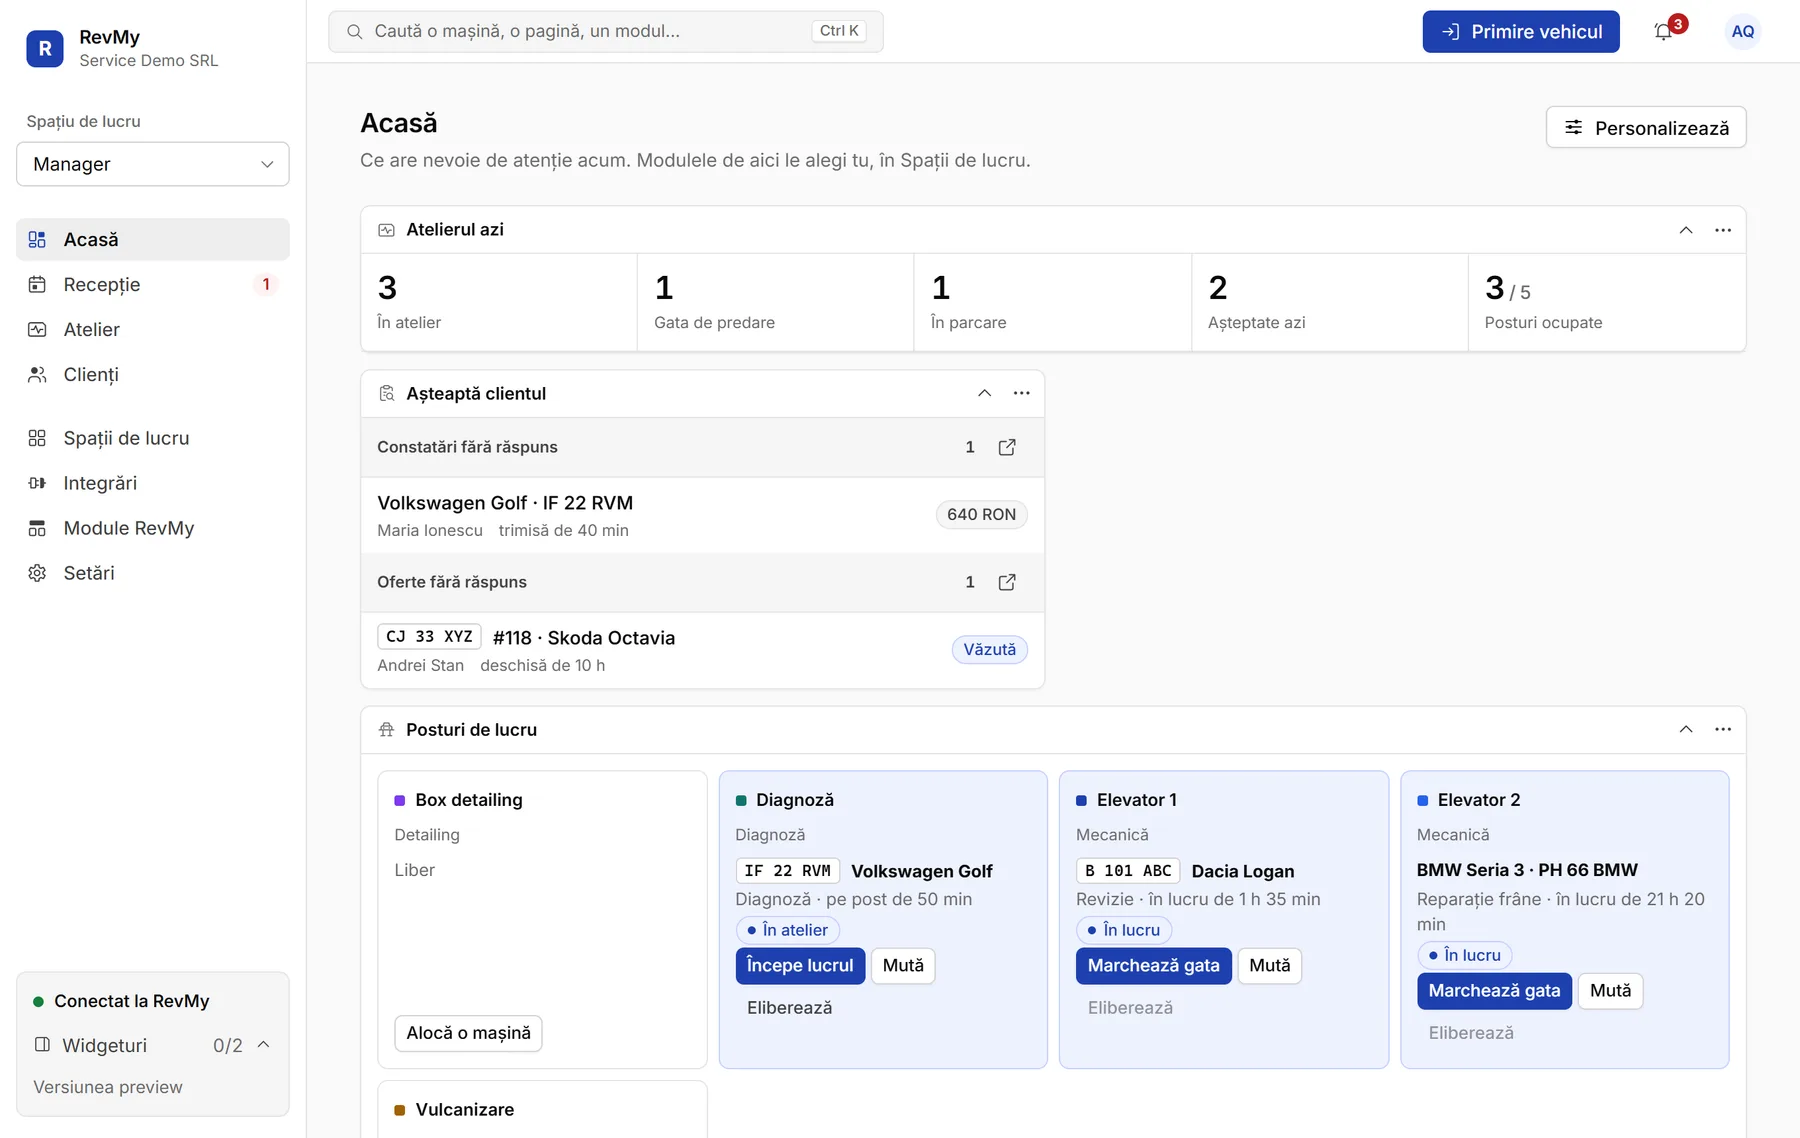Click the Așteaptă clientul widget icon

[x=386, y=393]
